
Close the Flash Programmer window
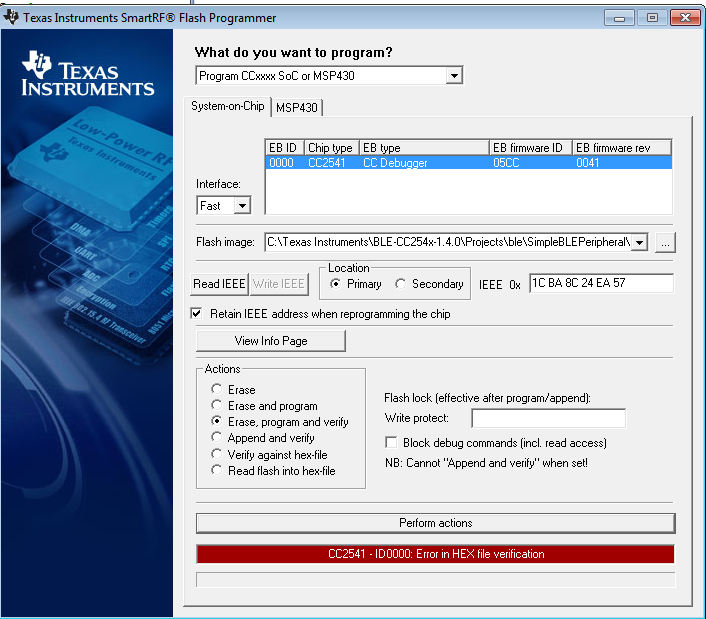click(x=685, y=18)
